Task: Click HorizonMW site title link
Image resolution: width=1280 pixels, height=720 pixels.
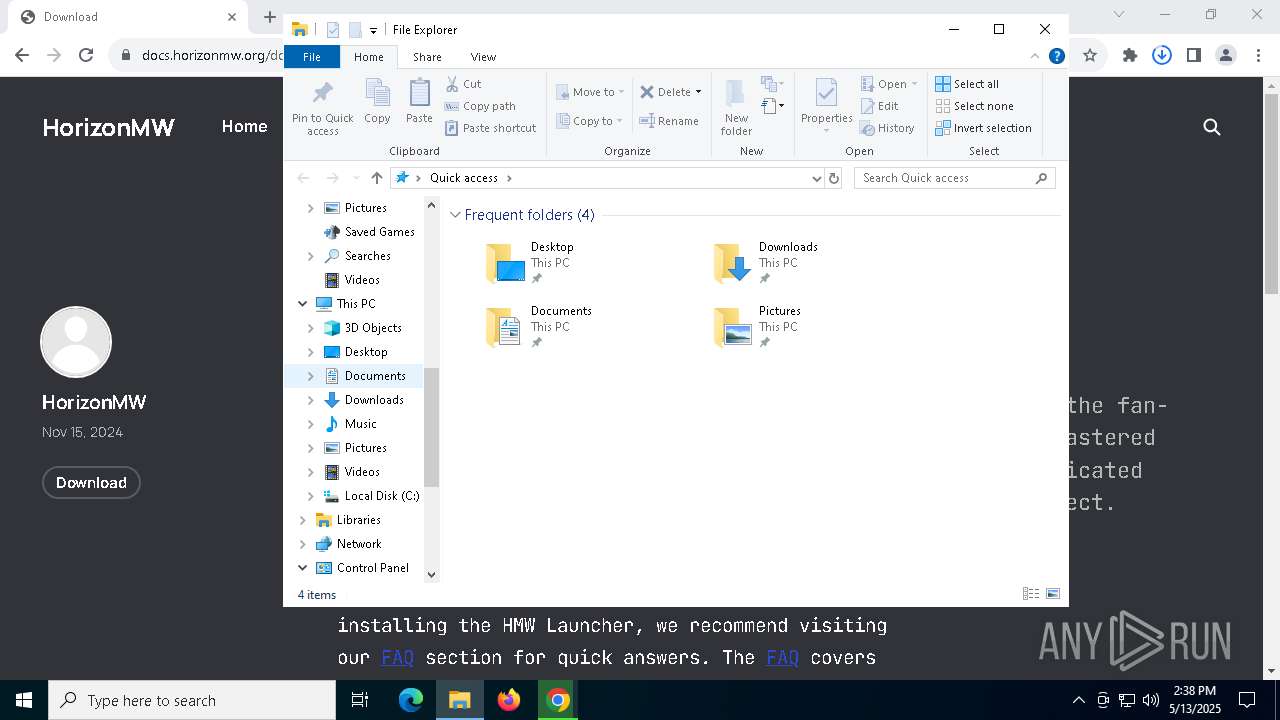Action: (108, 127)
